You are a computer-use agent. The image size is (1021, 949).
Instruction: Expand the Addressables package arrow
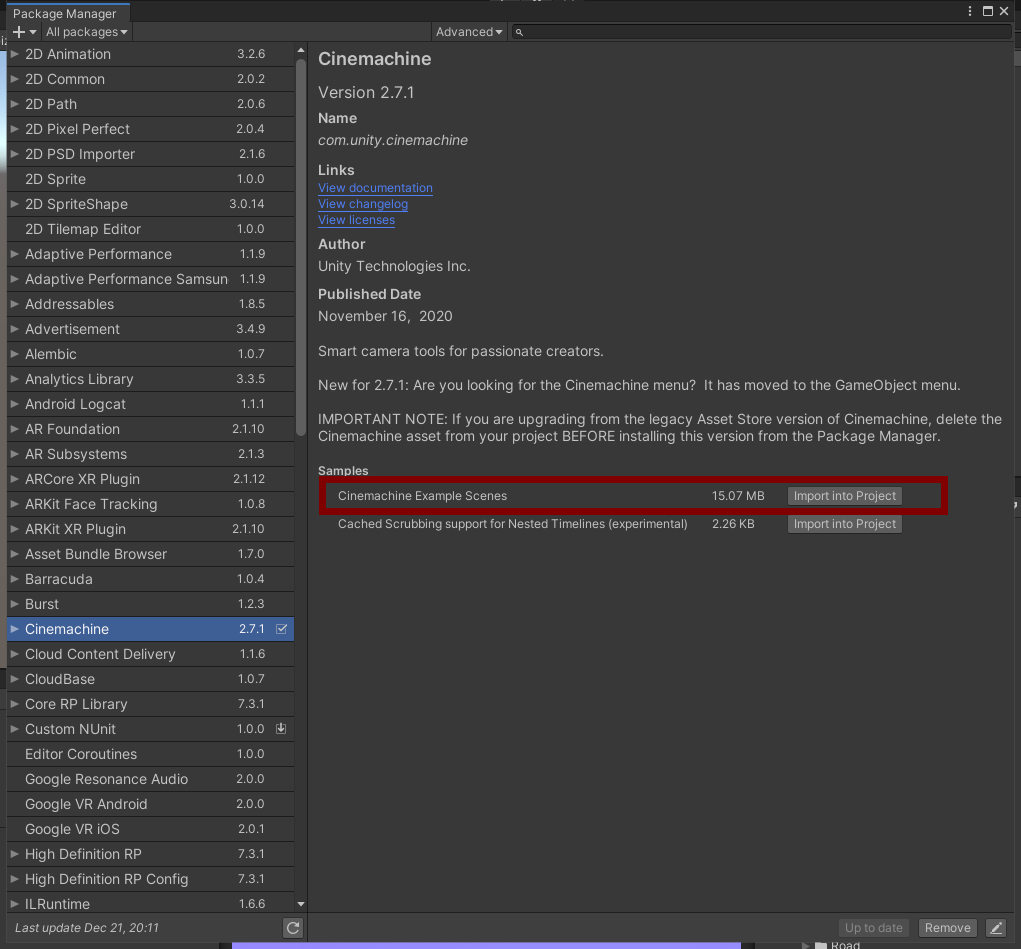[14, 304]
